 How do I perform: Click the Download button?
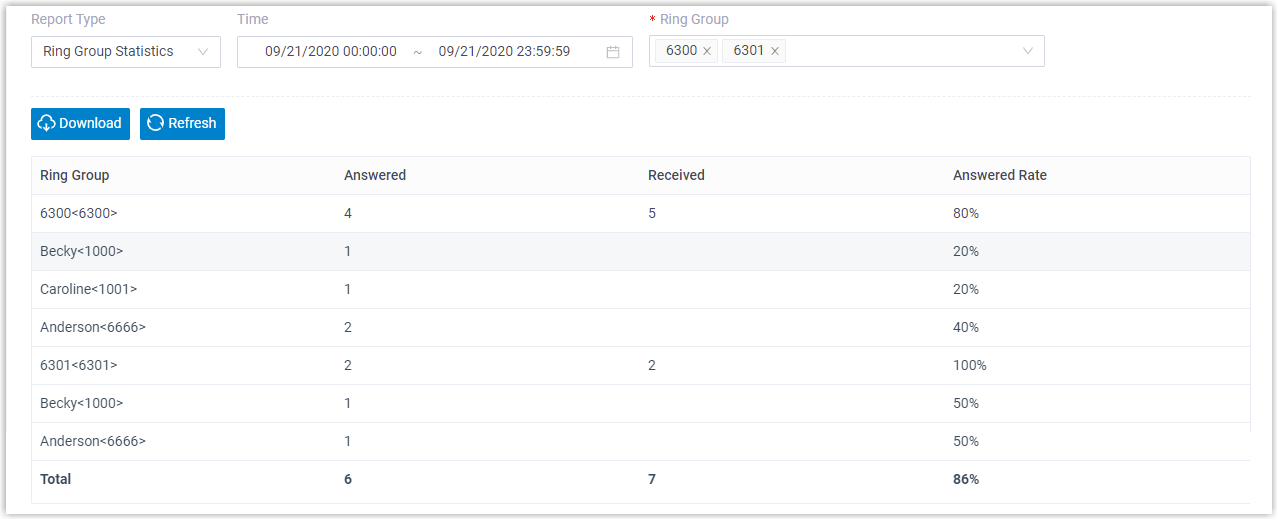click(80, 124)
